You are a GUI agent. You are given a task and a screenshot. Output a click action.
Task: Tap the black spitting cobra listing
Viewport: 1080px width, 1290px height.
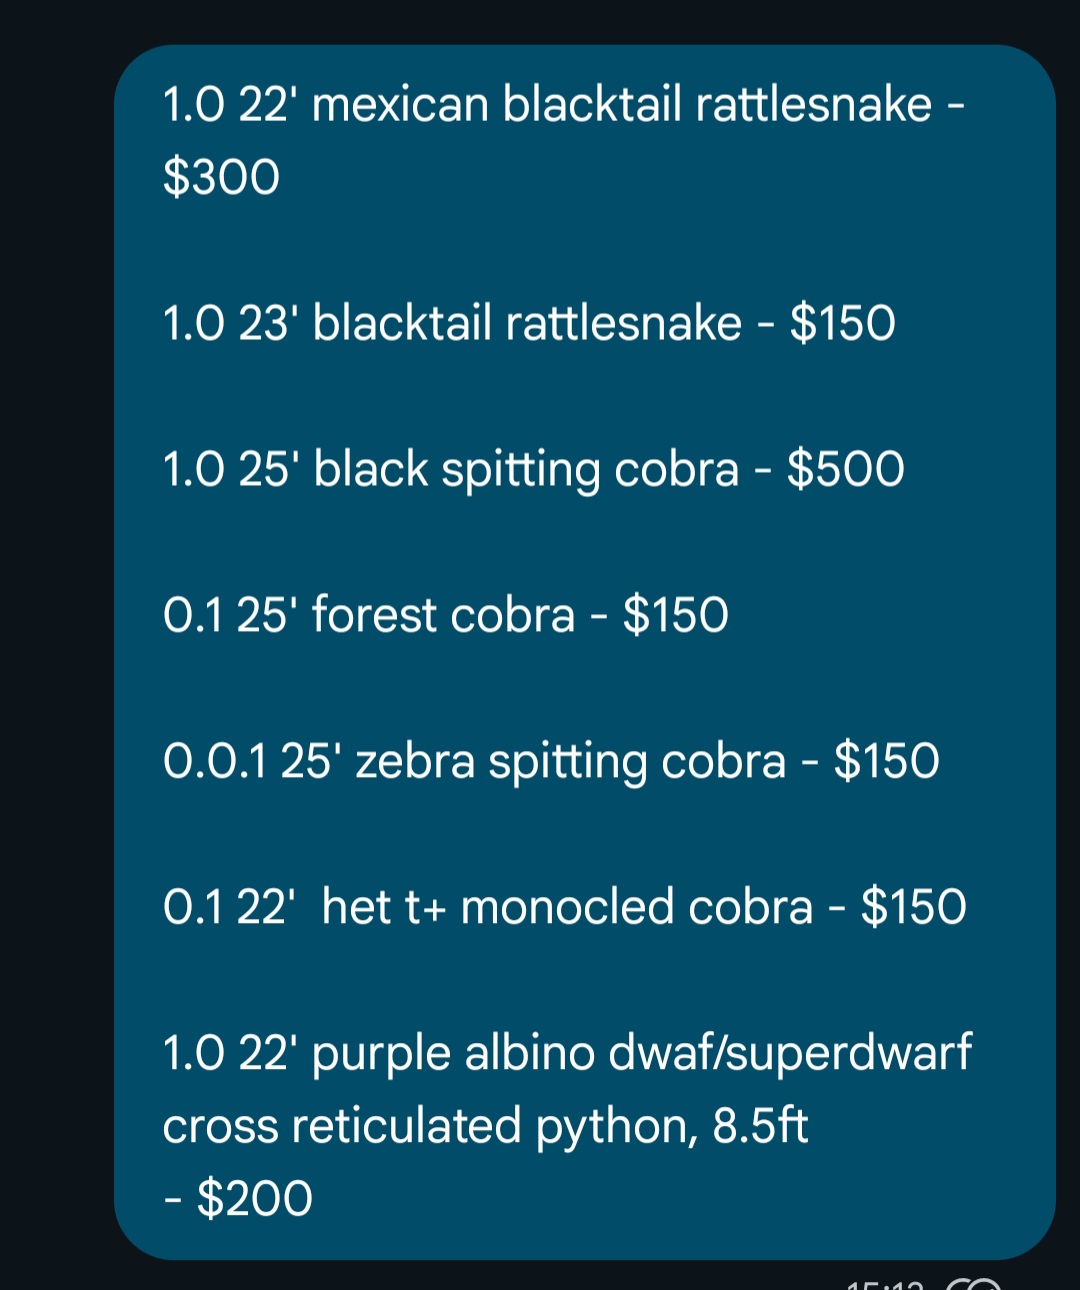click(533, 470)
